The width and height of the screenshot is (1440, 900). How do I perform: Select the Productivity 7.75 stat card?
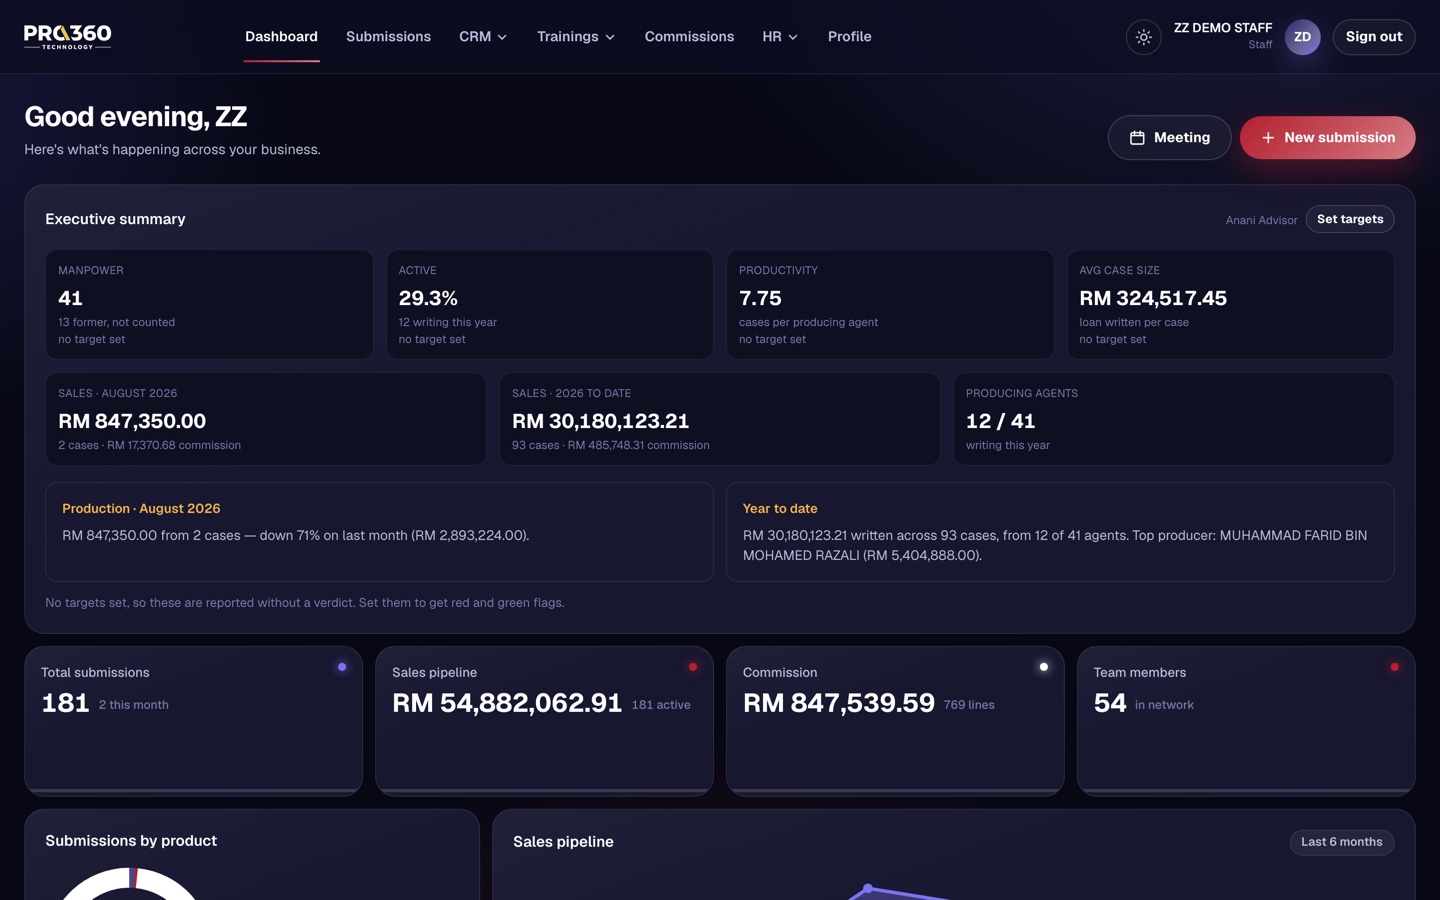pos(890,304)
